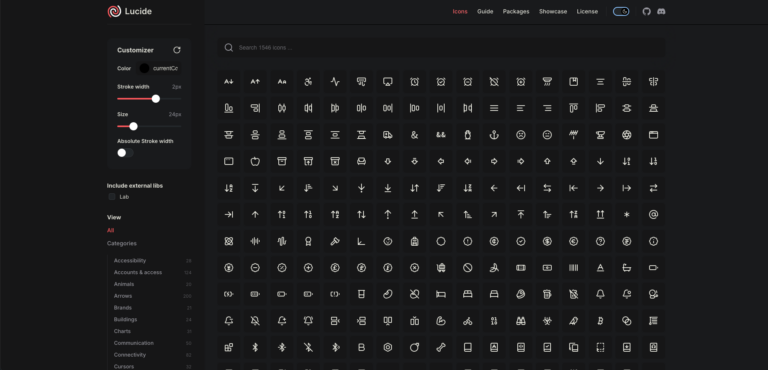Switch view to Categories
768x370 pixels.
coord(122,243)
